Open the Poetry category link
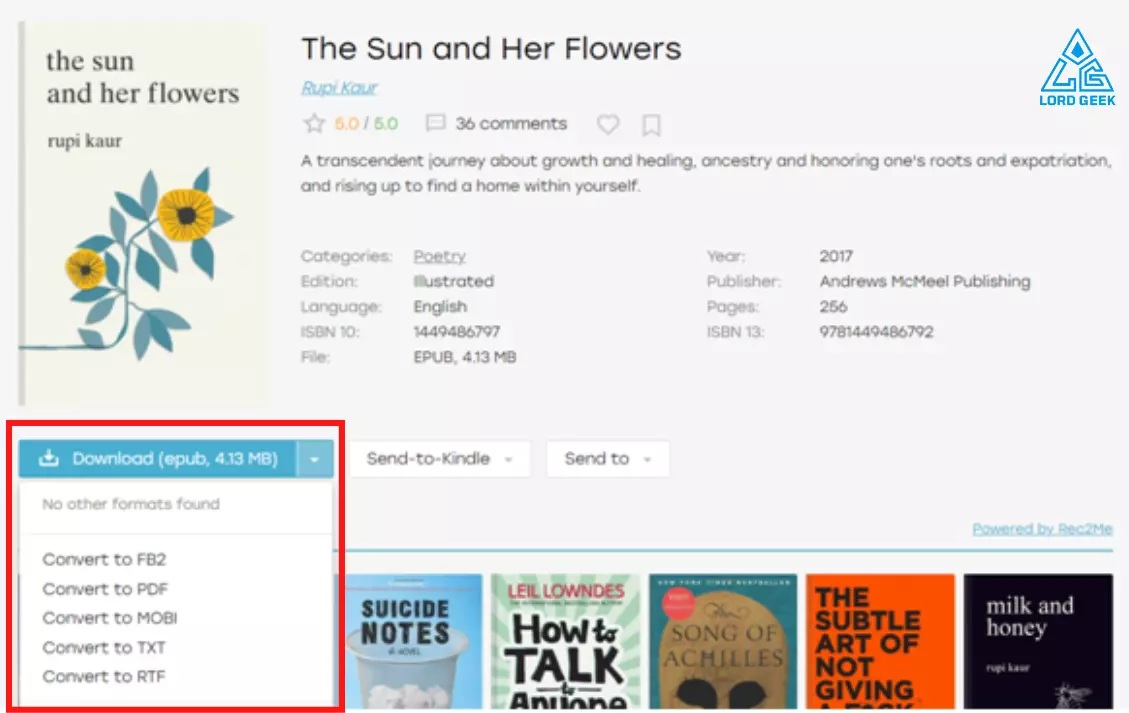Screen dimensions: 1129x713 (x=439, y=256)
